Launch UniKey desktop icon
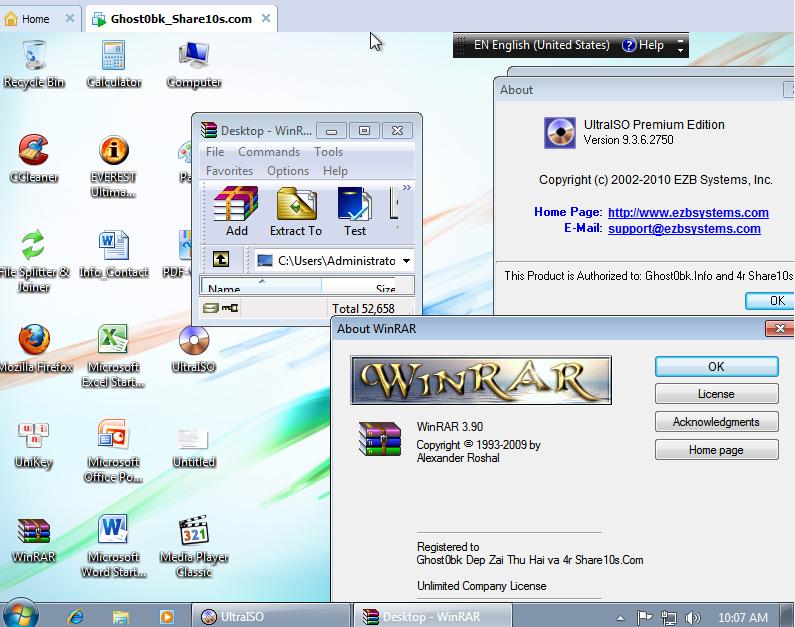The image size is (795, 627). click(34, 444)
